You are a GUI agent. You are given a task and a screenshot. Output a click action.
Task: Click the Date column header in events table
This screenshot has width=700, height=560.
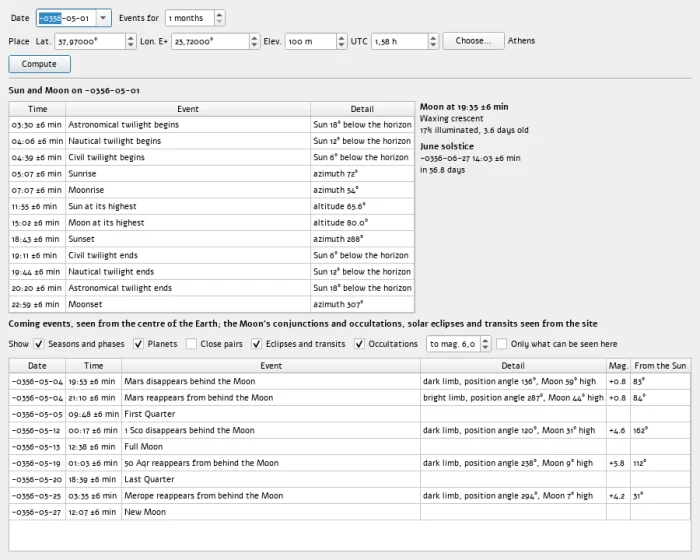tap(37, 366)
